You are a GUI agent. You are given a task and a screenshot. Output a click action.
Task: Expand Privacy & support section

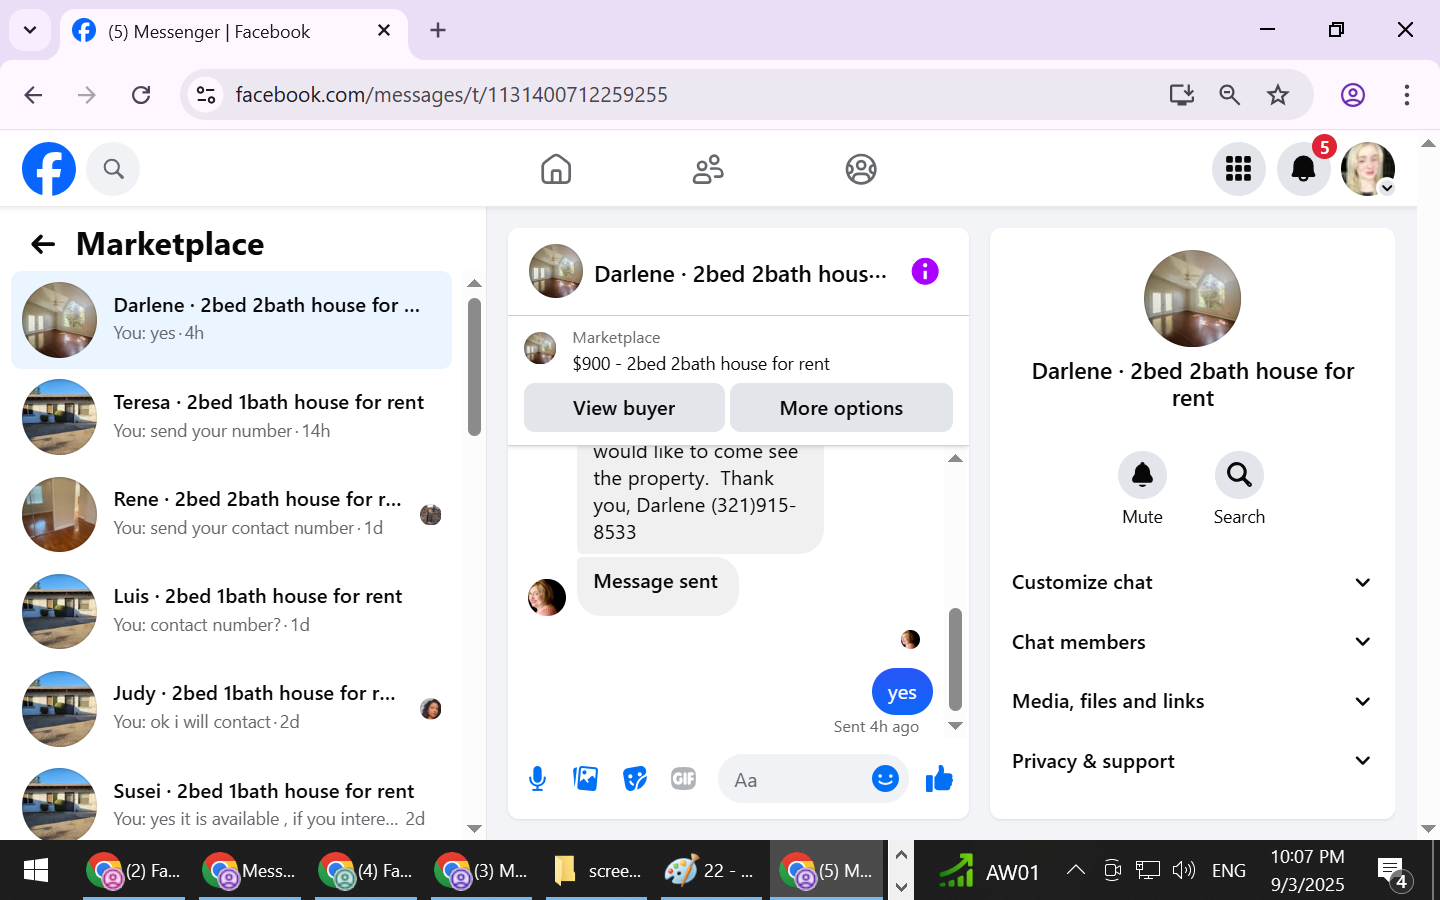(x=1191, y=761)
